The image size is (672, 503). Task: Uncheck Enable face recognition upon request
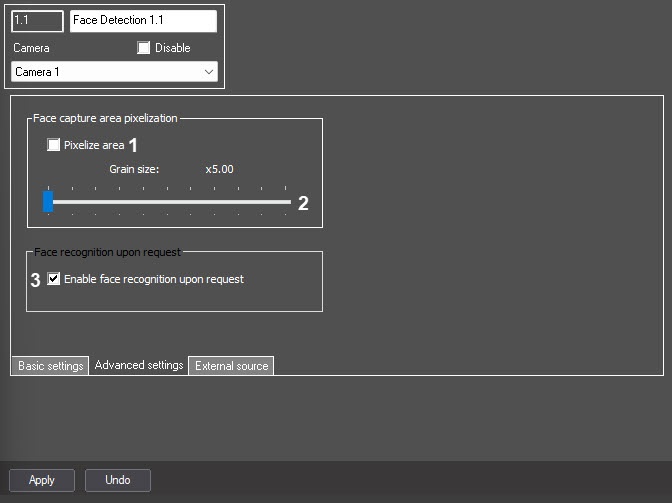[54, 279]
